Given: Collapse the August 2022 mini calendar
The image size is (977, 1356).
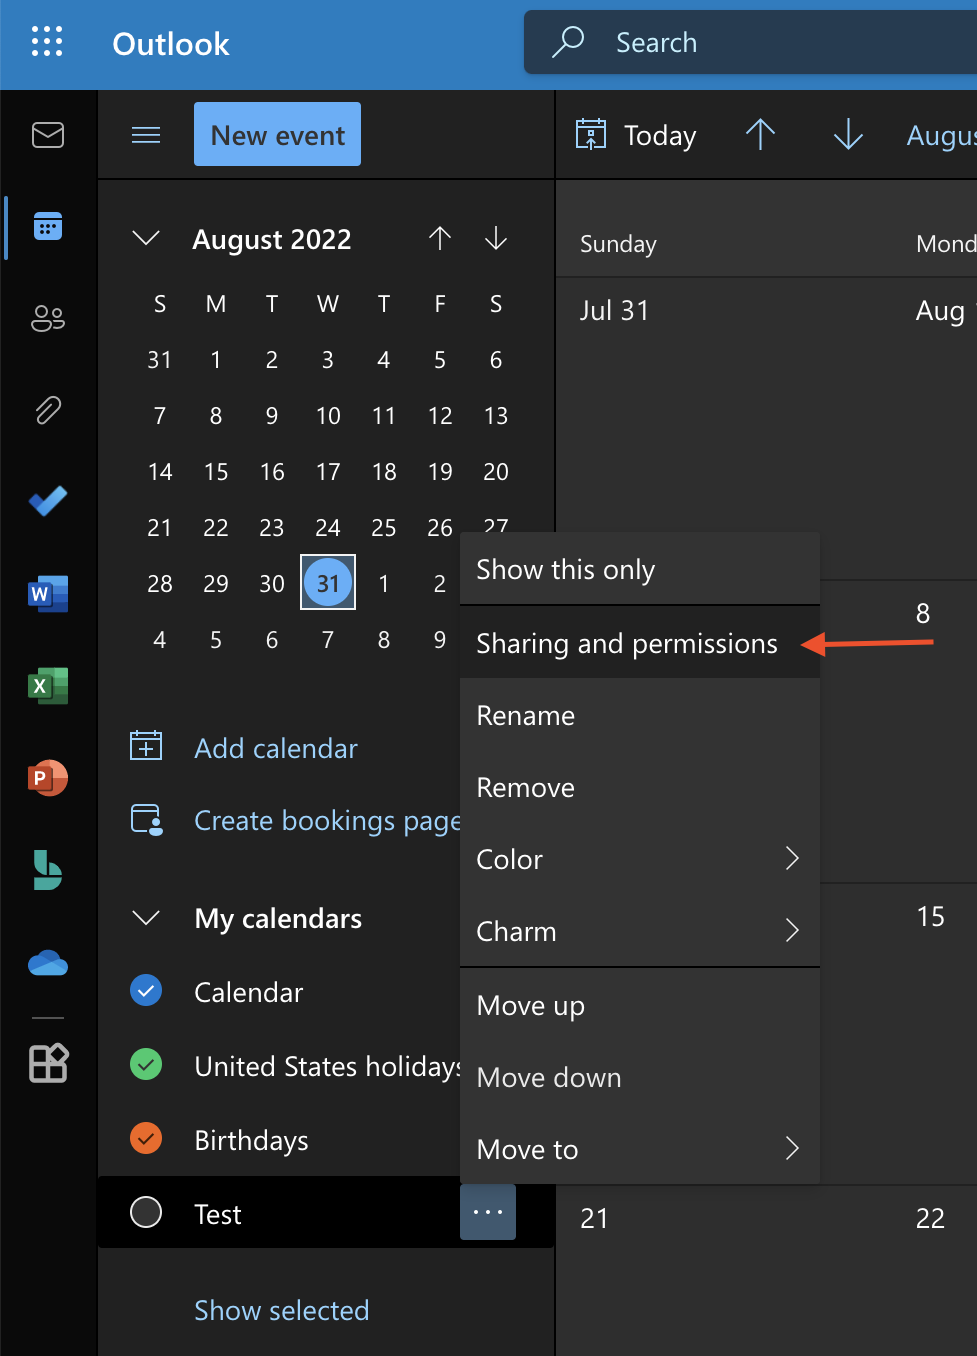Looking at the screenshot, I should point(146,238).
